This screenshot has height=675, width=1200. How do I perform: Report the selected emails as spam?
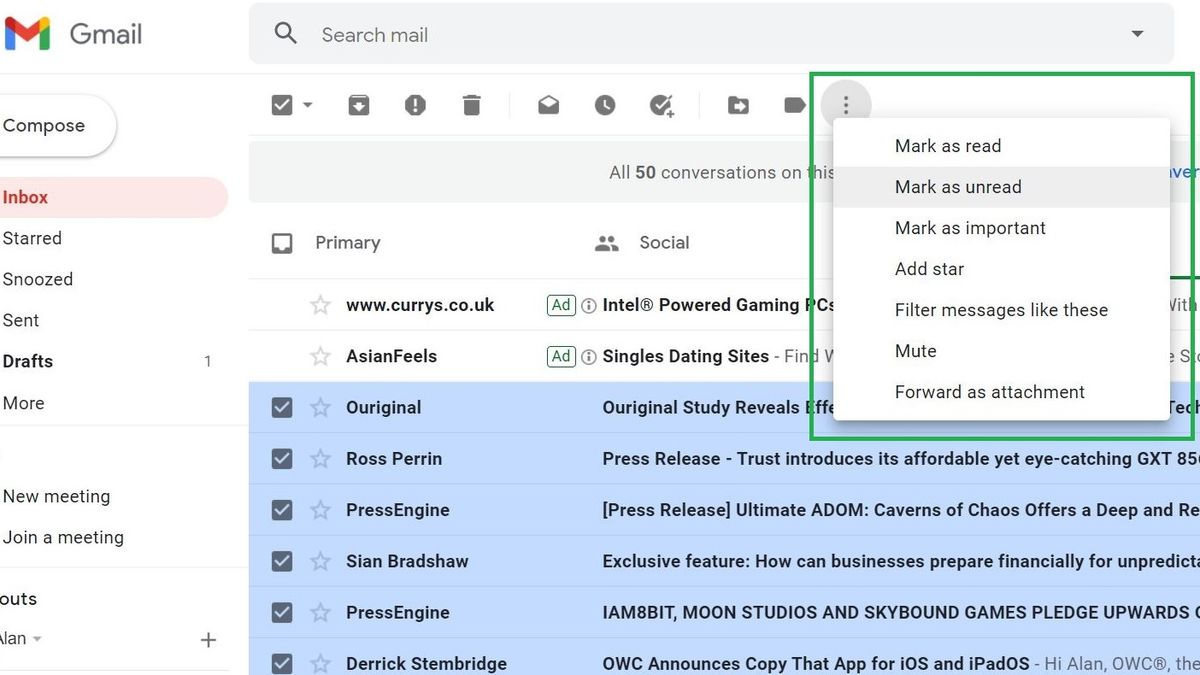click(x=415, y=104)
